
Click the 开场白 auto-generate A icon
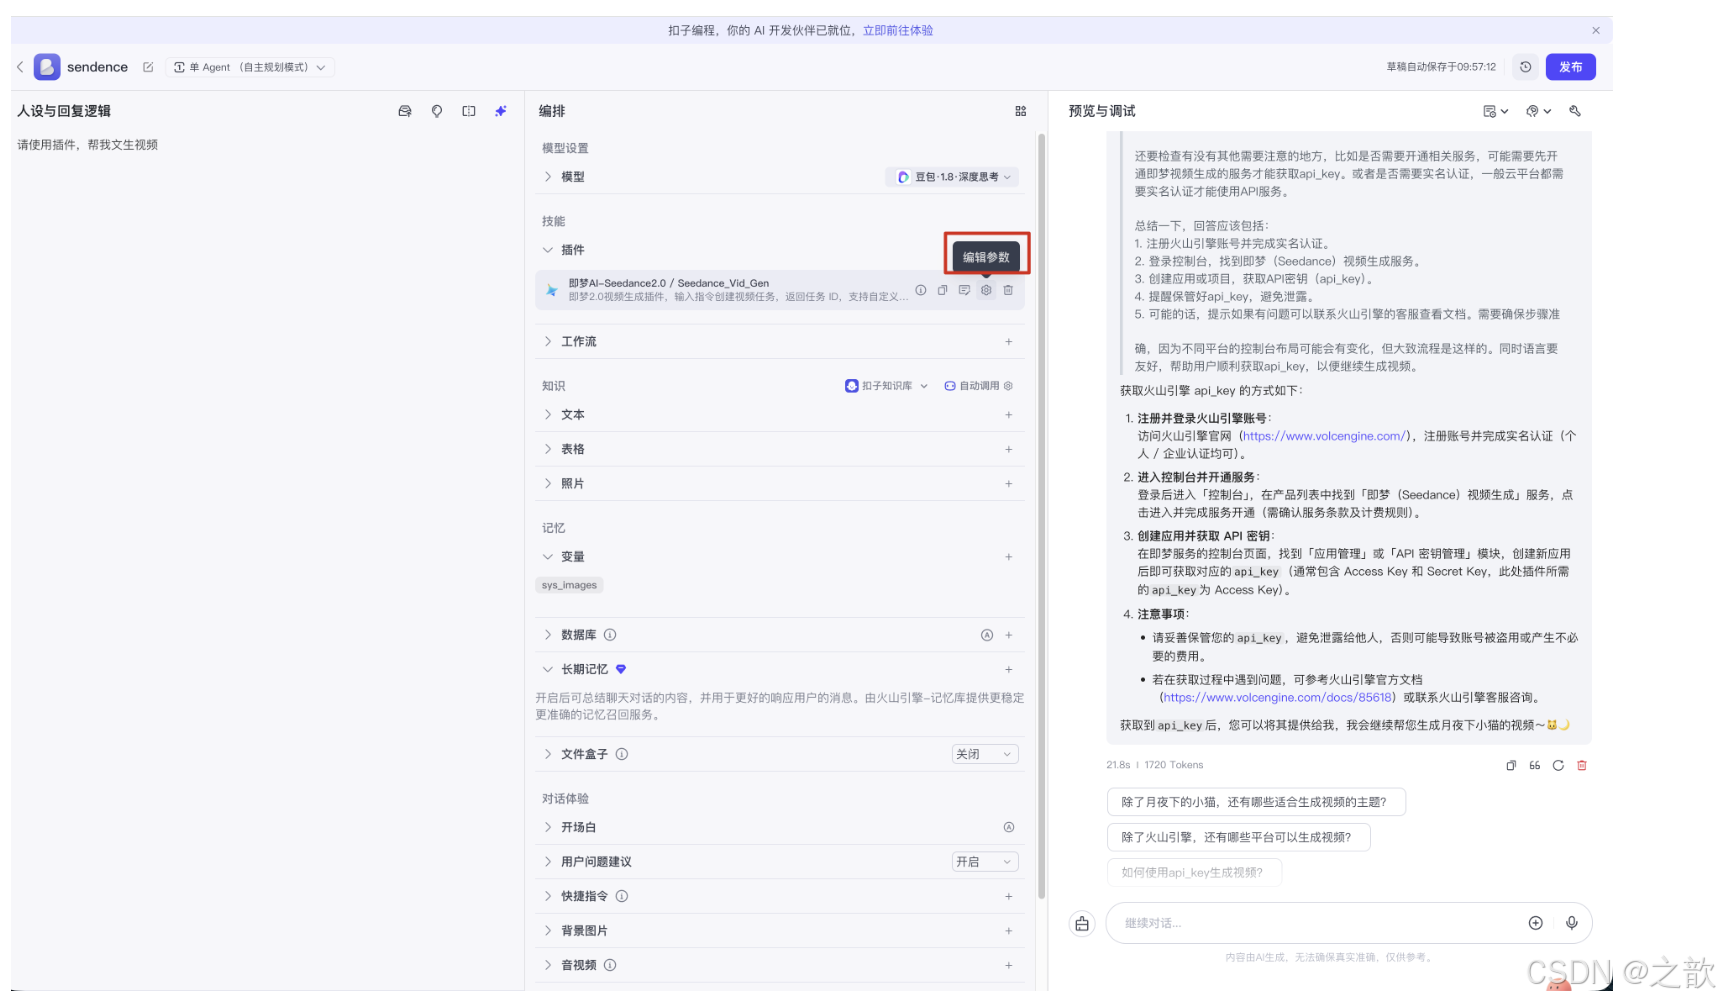[1008, 828]
